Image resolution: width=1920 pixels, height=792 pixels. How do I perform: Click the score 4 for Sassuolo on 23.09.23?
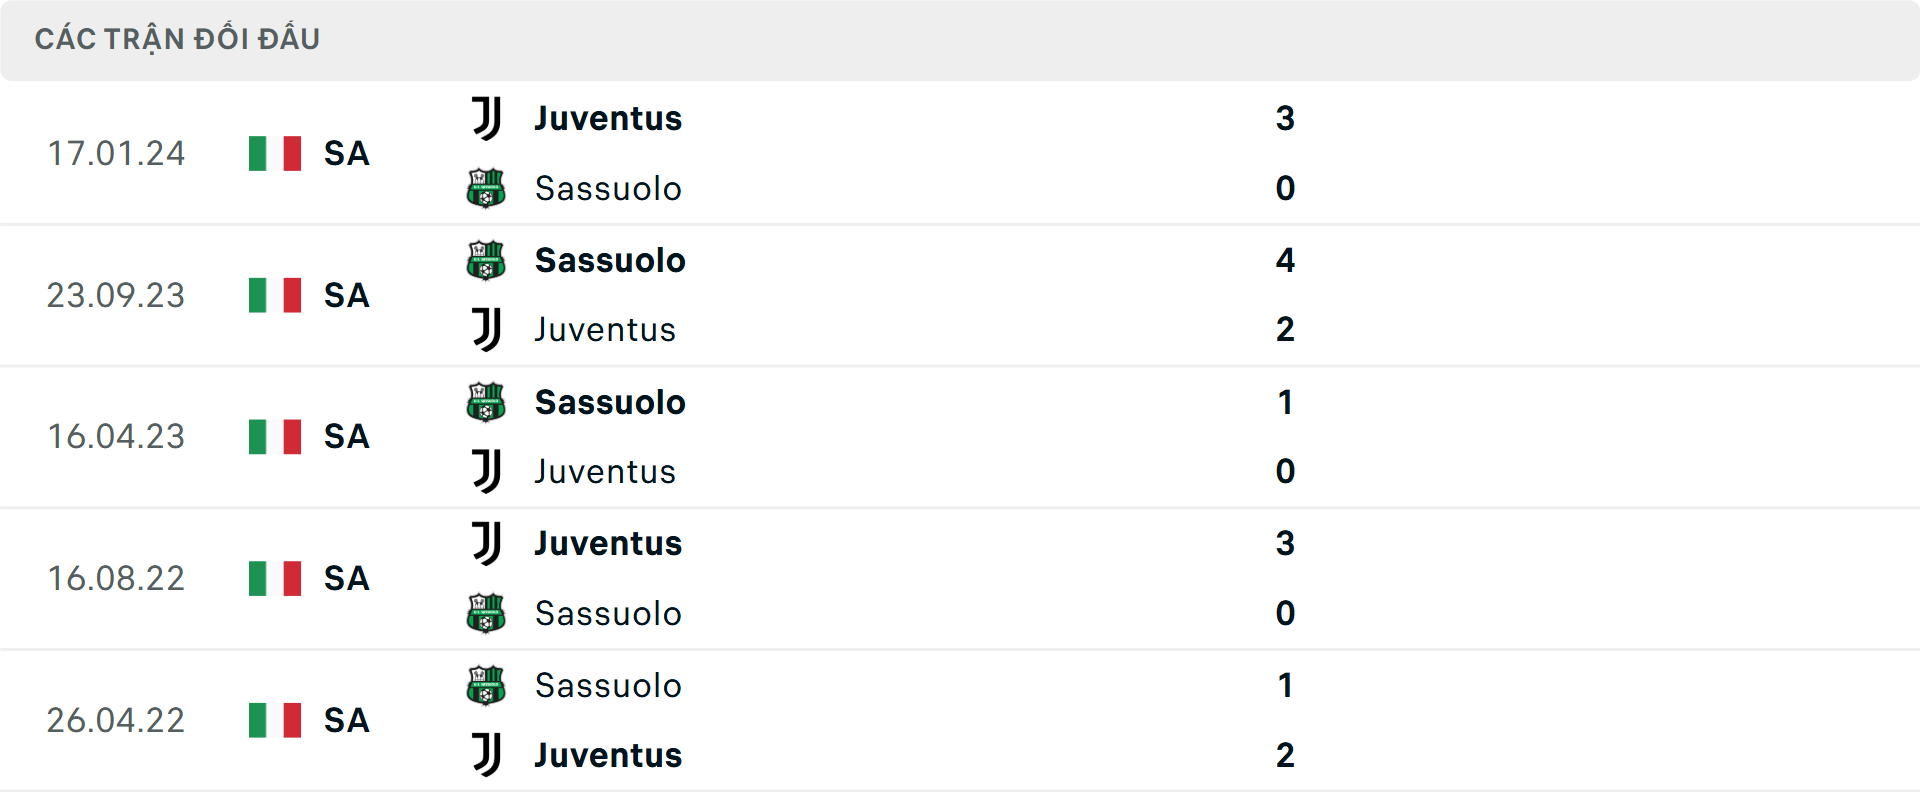(1287, 259)
